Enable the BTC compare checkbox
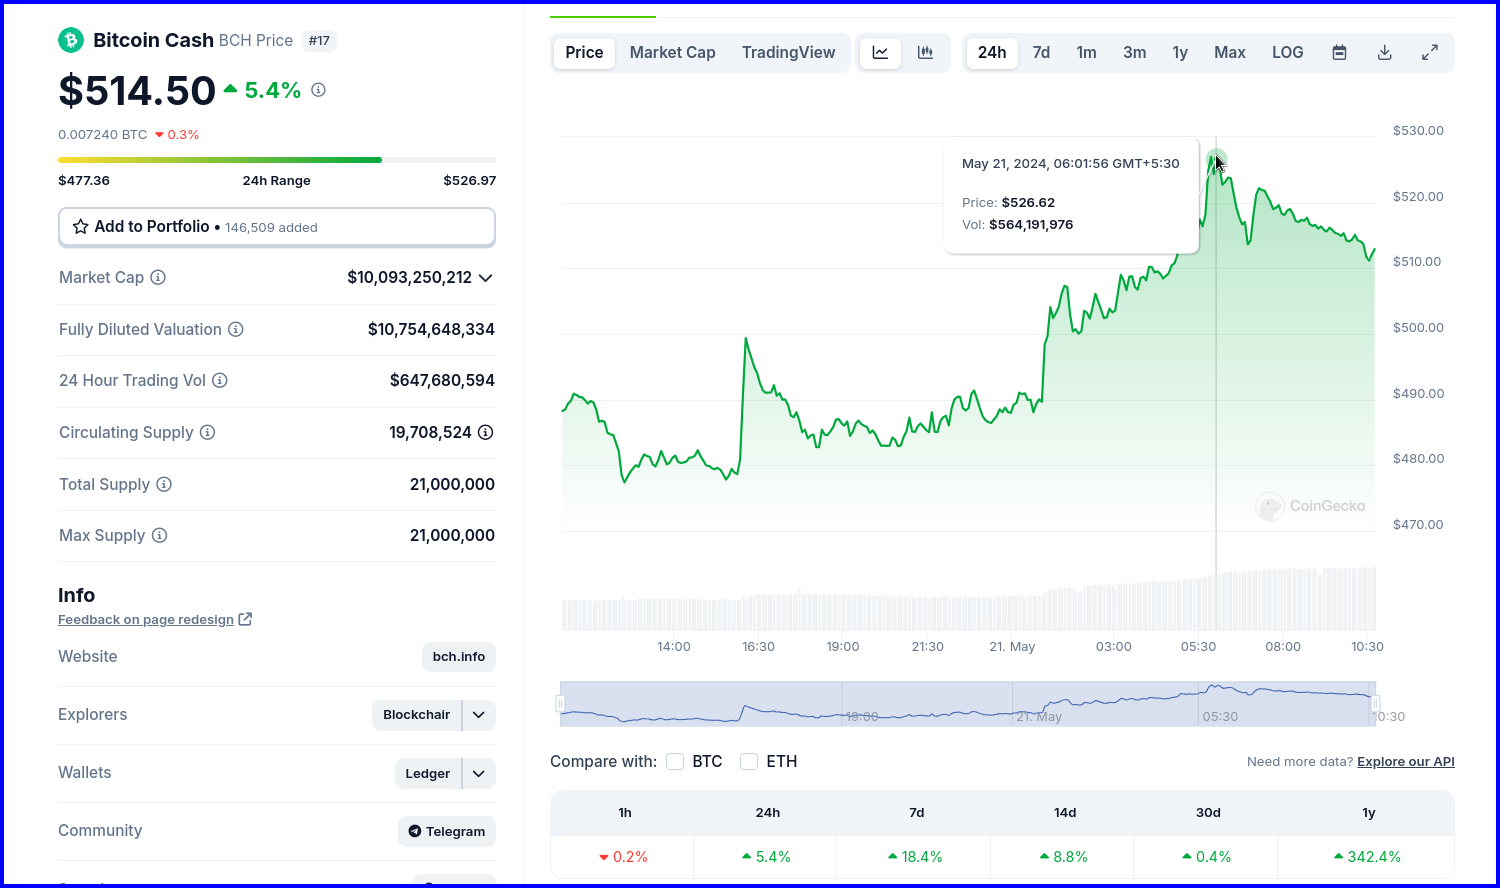The image size is (1500, 888). click(675, 762)
